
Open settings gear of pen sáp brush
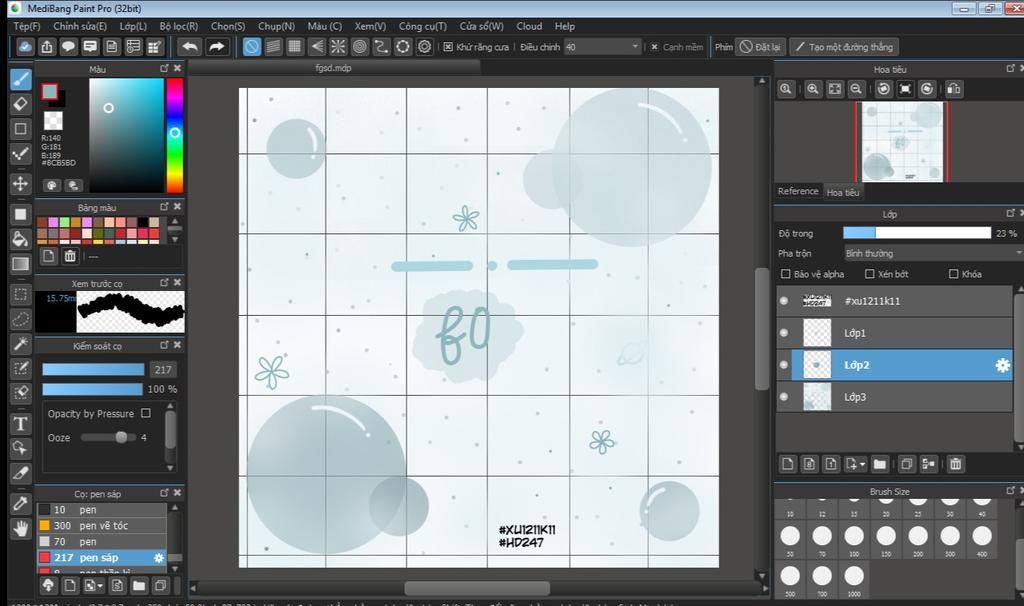[x=159, y=558]
